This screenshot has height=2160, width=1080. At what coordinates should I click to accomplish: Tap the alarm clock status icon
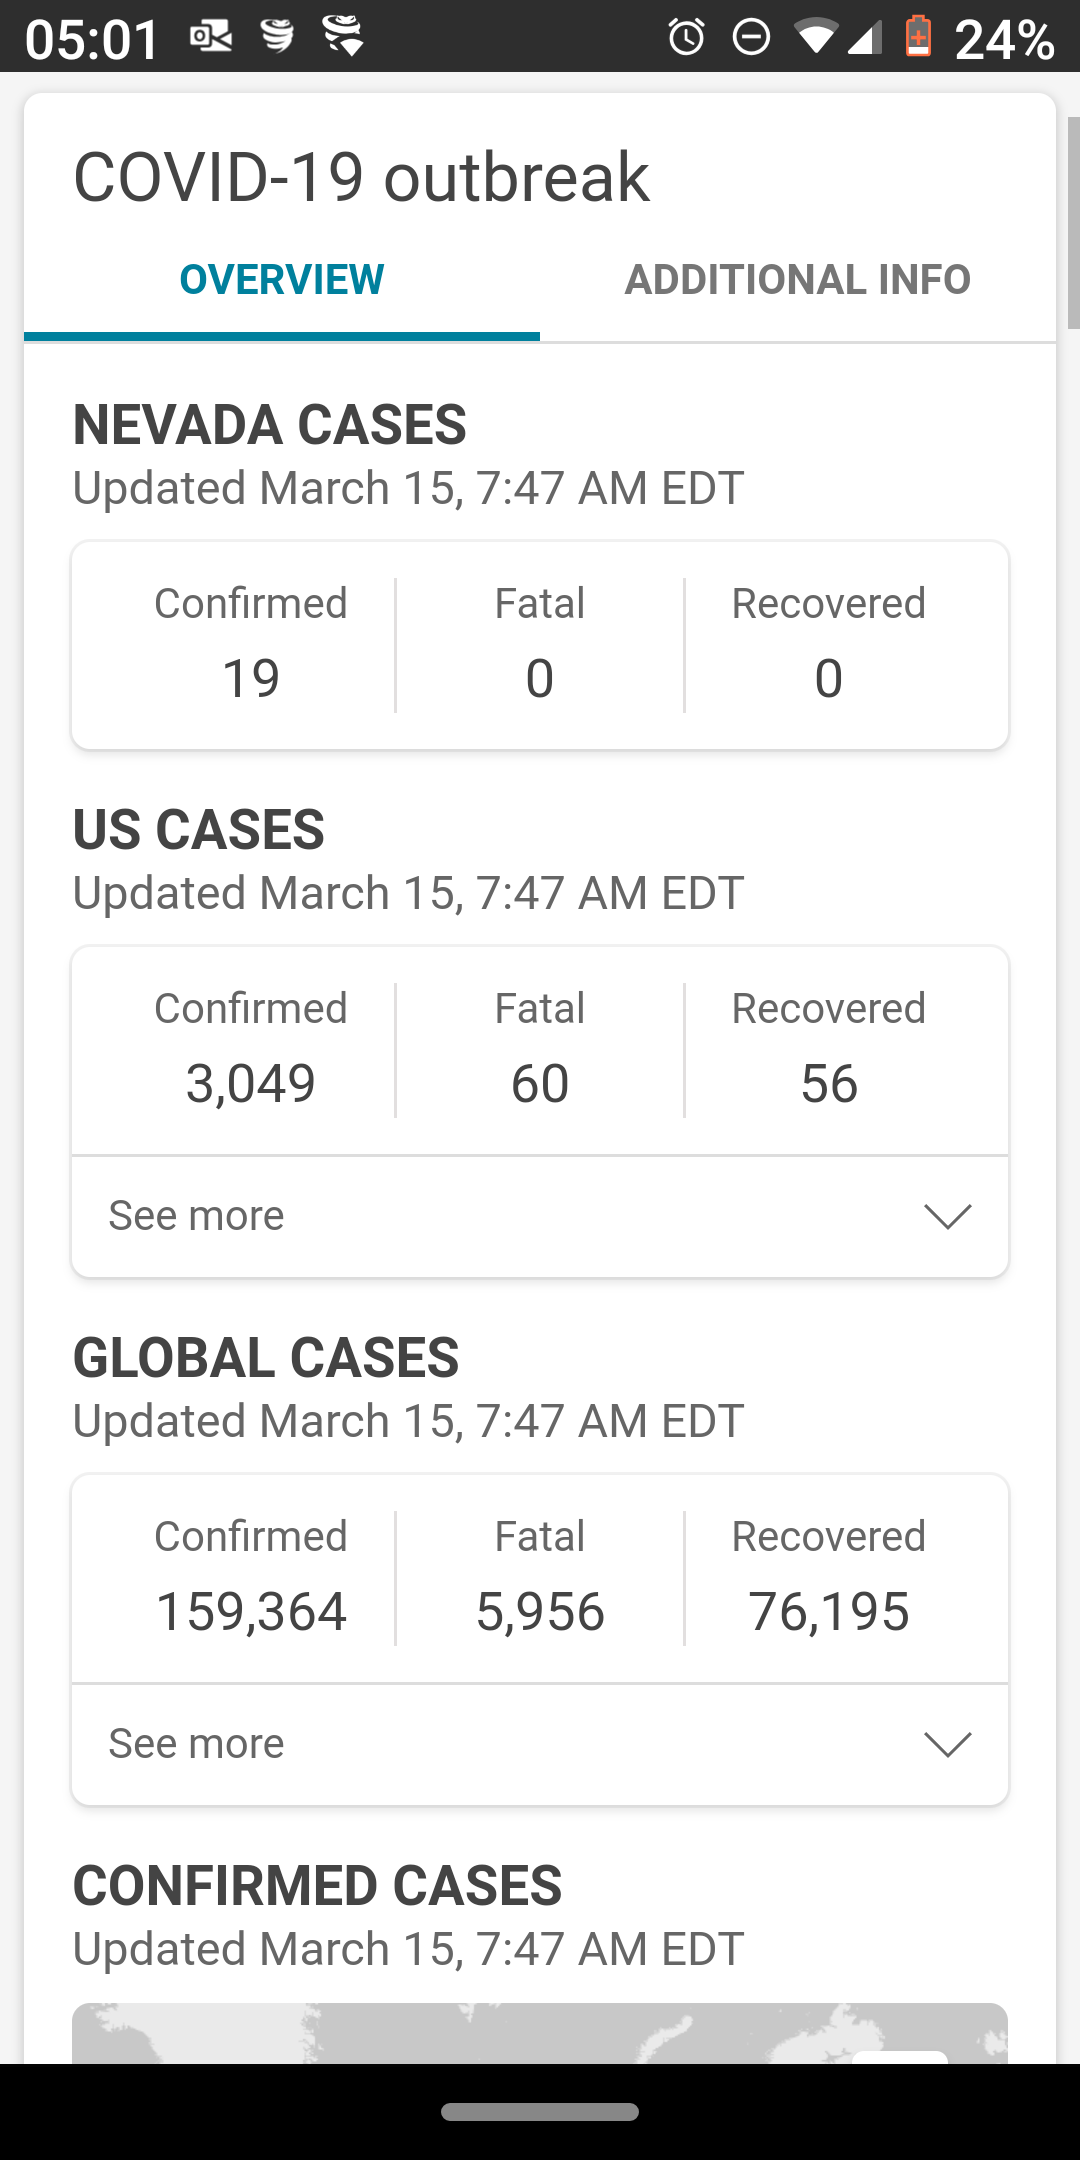coord(686,38)
